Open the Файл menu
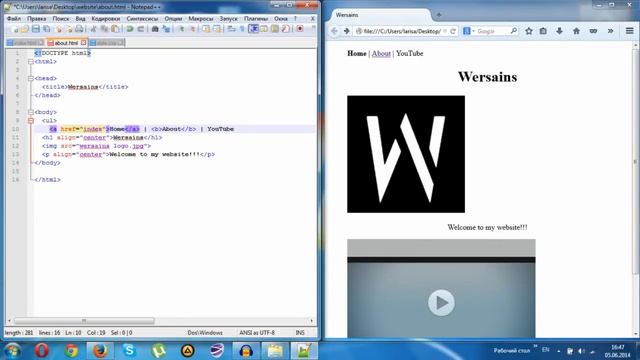 [13, 19]
